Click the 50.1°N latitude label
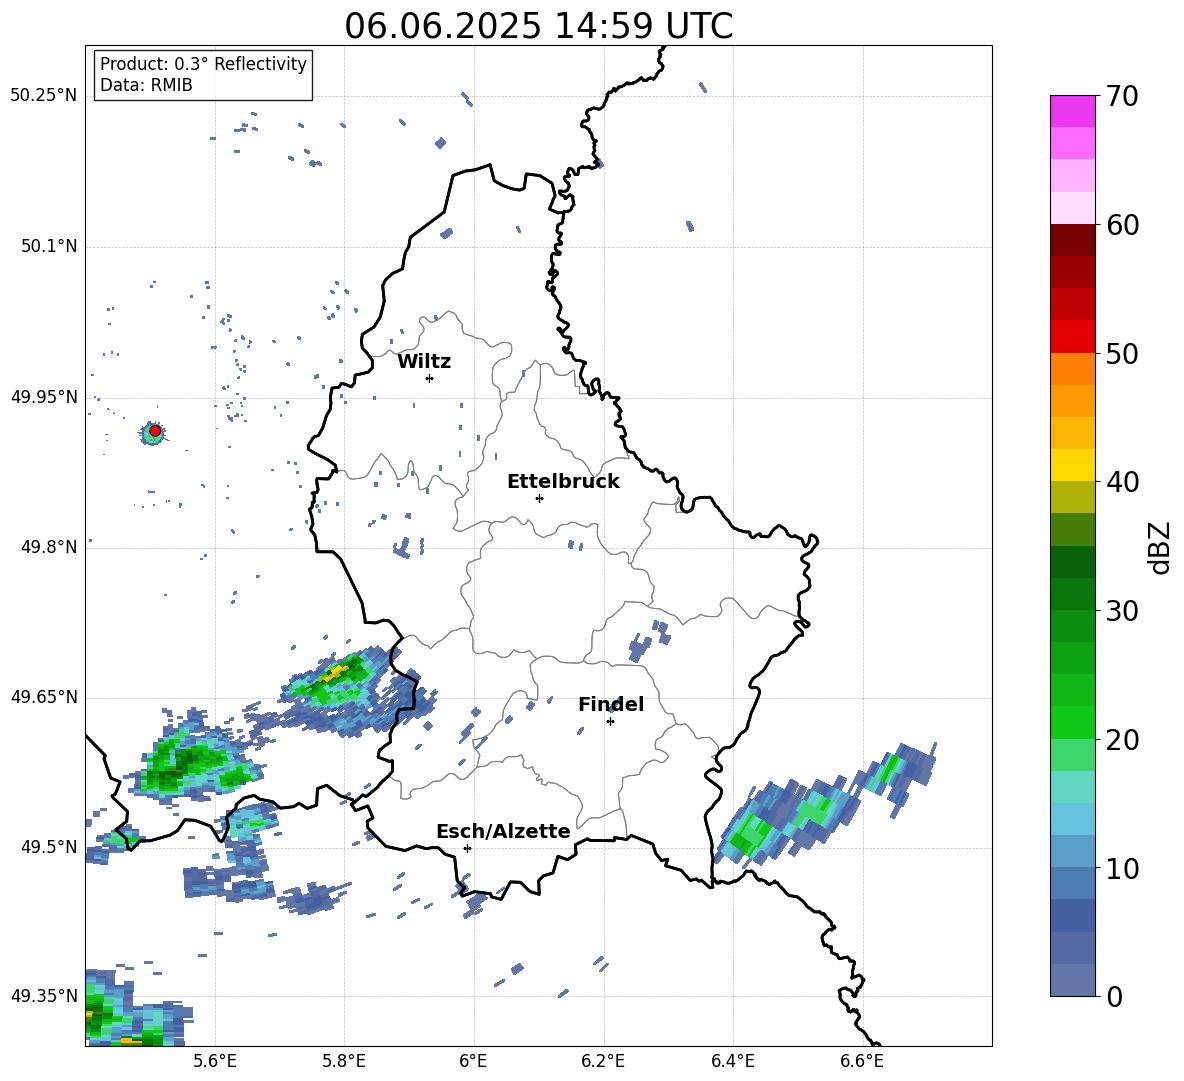 click(x=48, y=246)
